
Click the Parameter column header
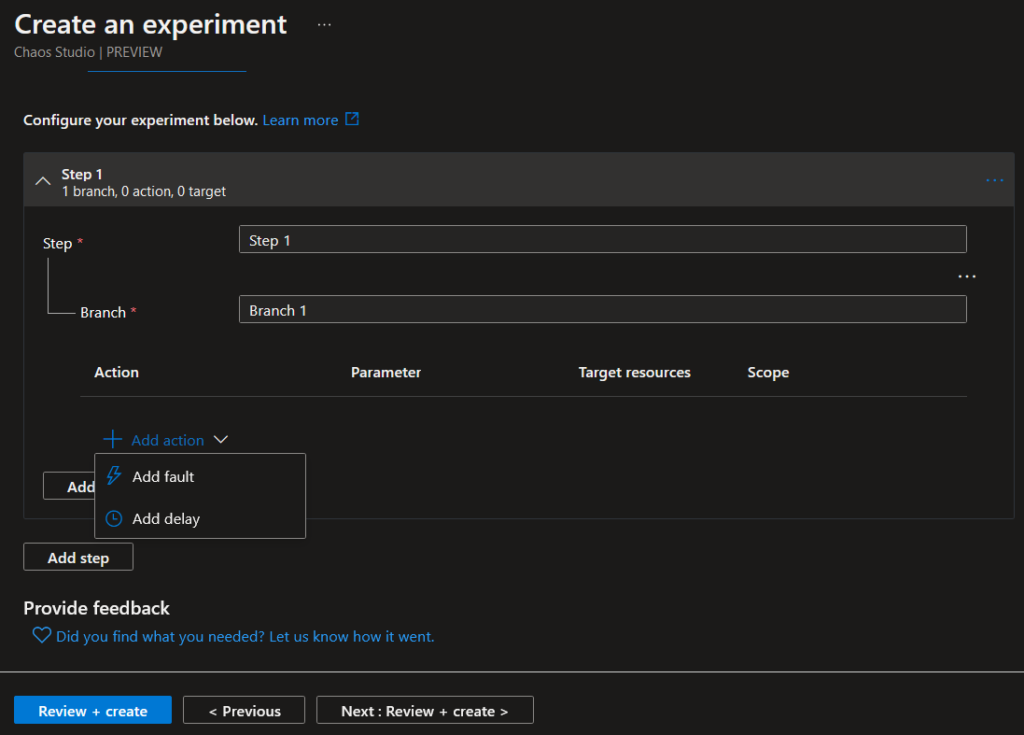[x=386, y=372]
